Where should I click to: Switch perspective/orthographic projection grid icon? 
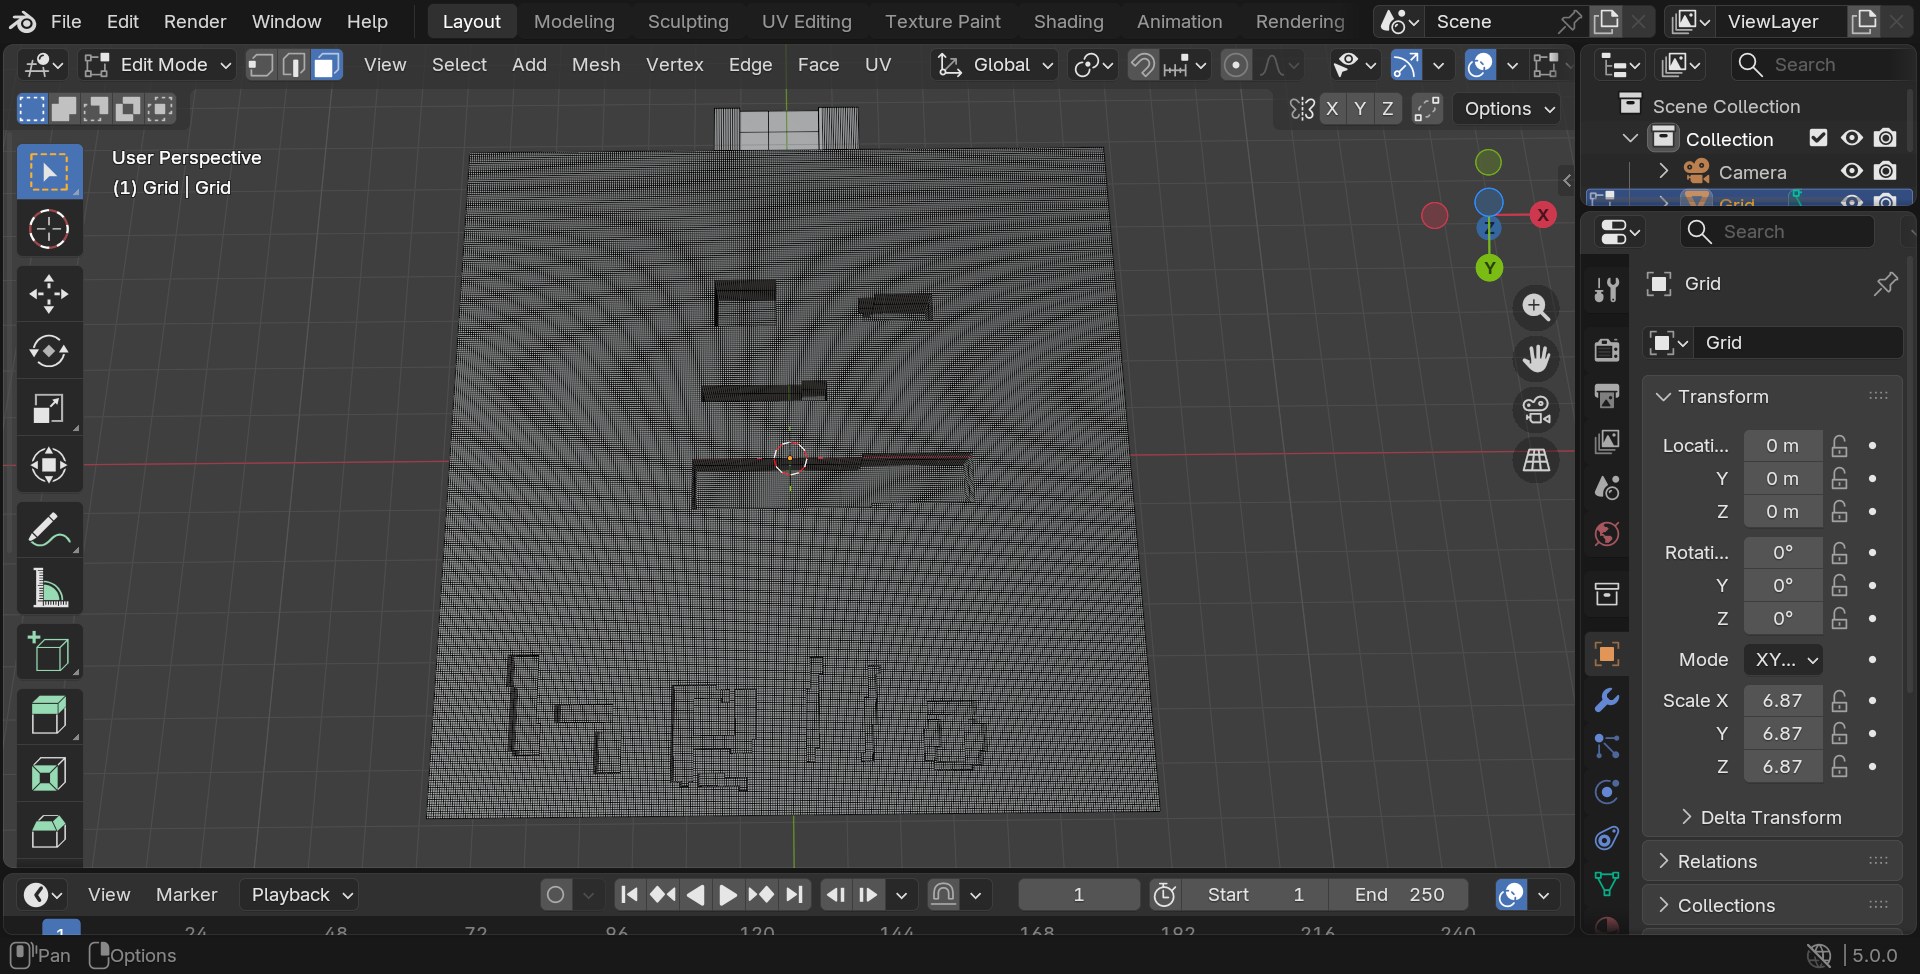point(1536,460)
